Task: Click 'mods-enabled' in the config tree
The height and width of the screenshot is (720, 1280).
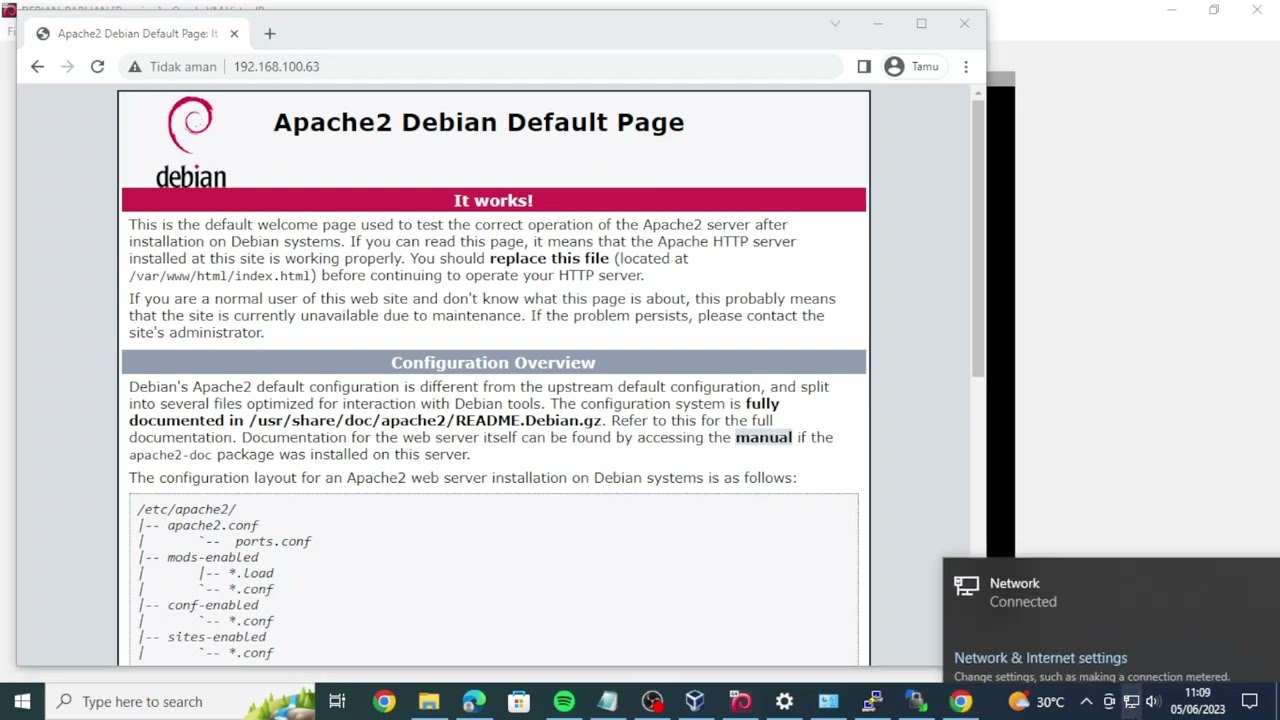Action: click(x=212, y=557)
